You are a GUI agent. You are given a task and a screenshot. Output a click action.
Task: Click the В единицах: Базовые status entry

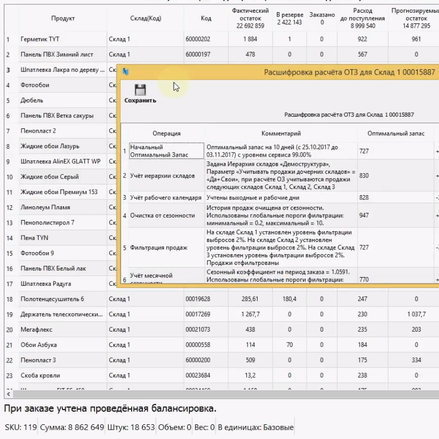pos(256,427)
